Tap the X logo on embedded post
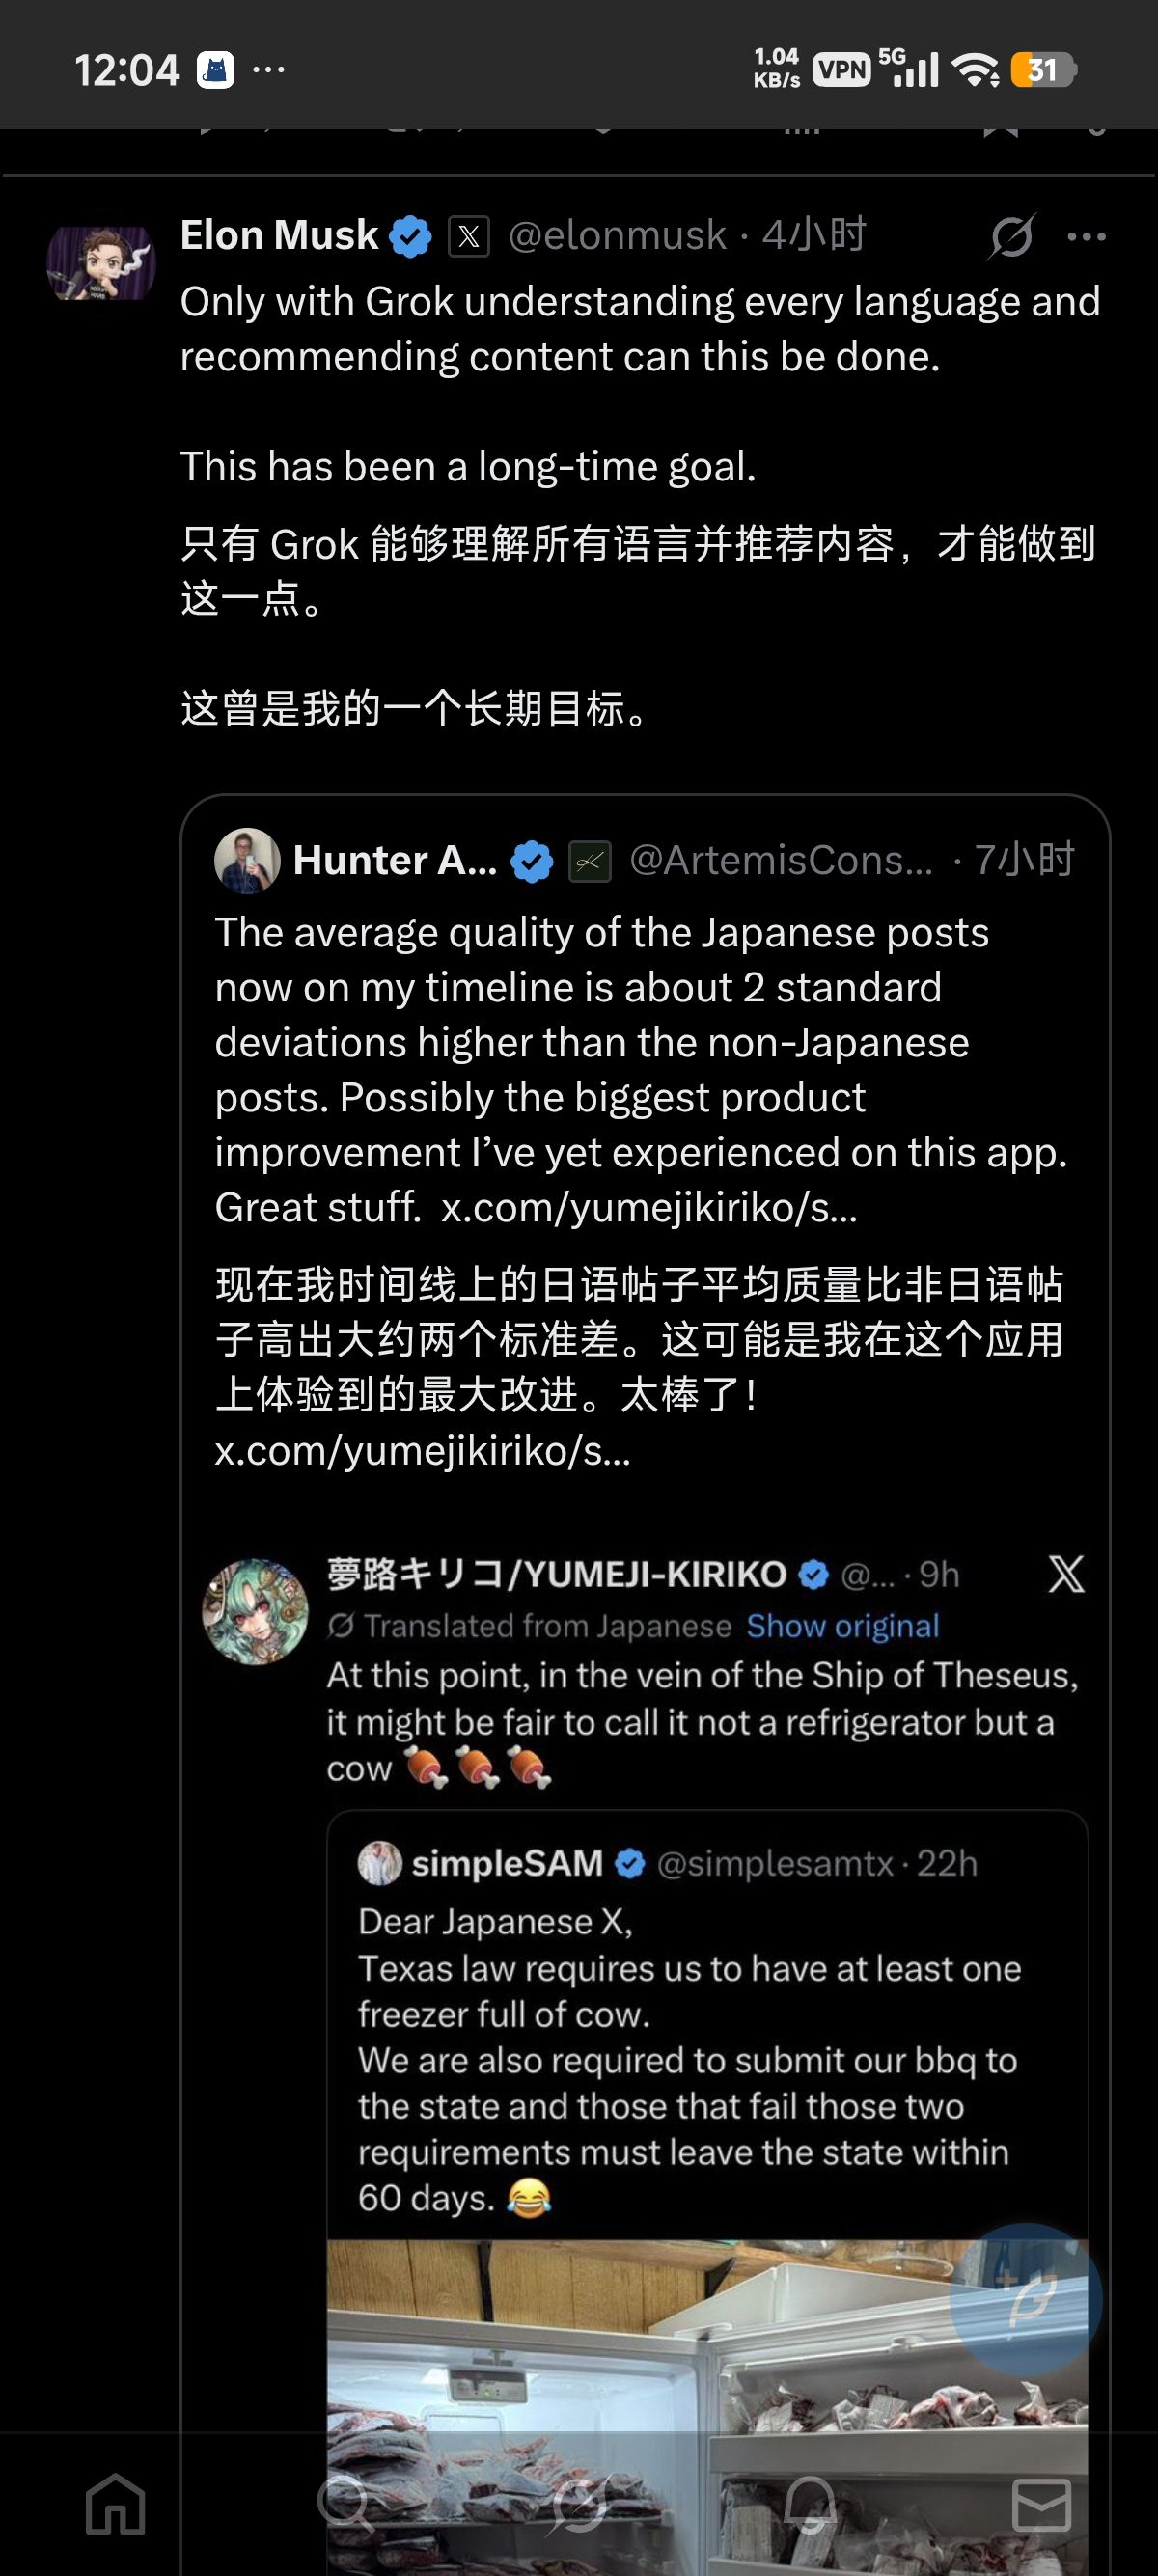 pos(1065,1574)
